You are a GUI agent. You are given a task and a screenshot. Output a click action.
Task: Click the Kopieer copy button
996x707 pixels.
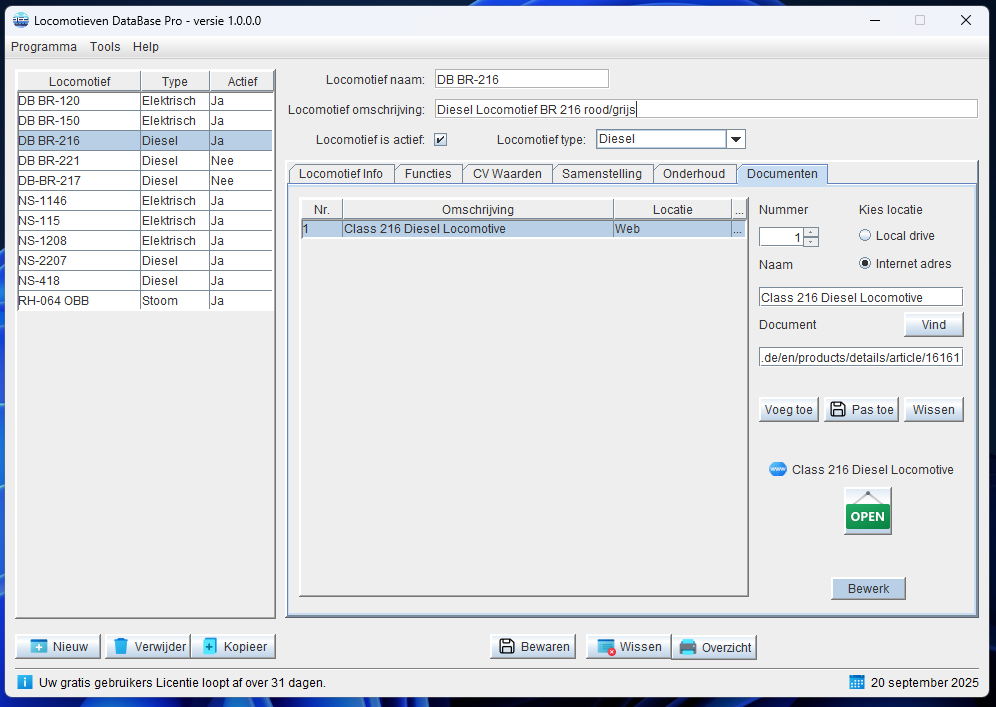click(233, 647)
